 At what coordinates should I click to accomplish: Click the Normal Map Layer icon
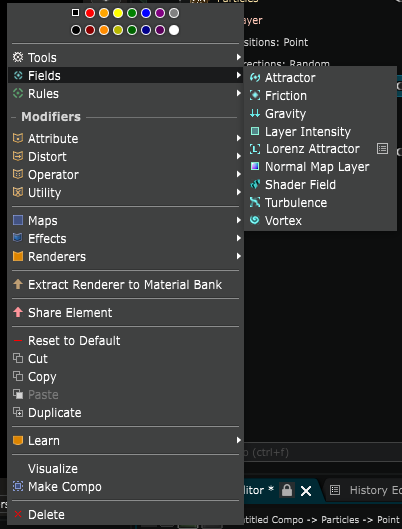[255, 166]
